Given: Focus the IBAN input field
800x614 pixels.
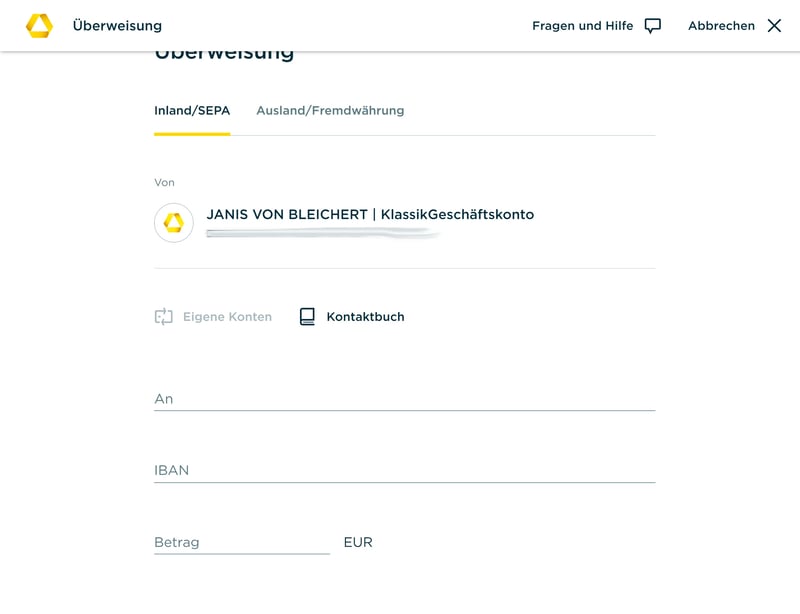Looking at the screenshot, I should (404, 470).
